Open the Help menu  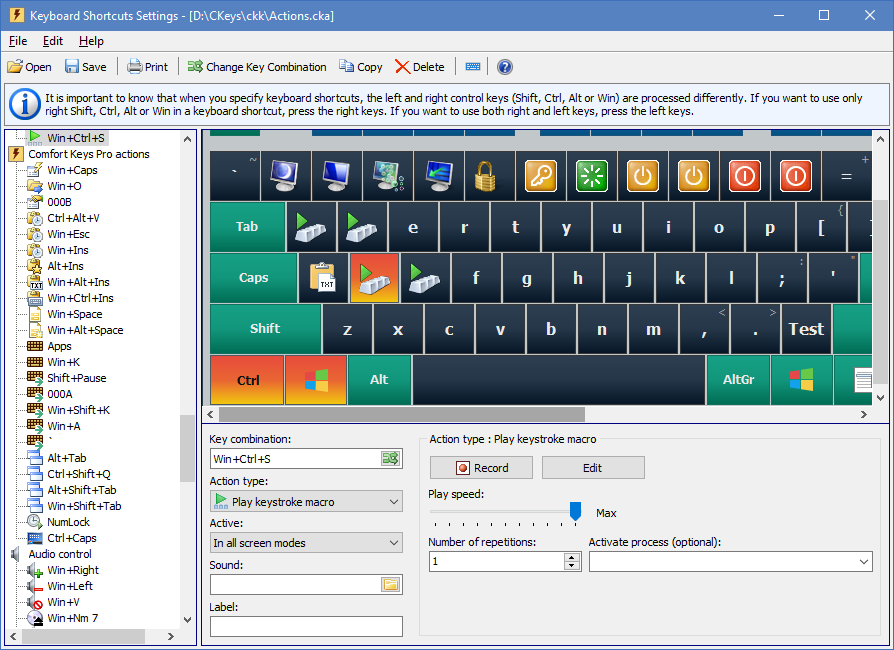91,41
